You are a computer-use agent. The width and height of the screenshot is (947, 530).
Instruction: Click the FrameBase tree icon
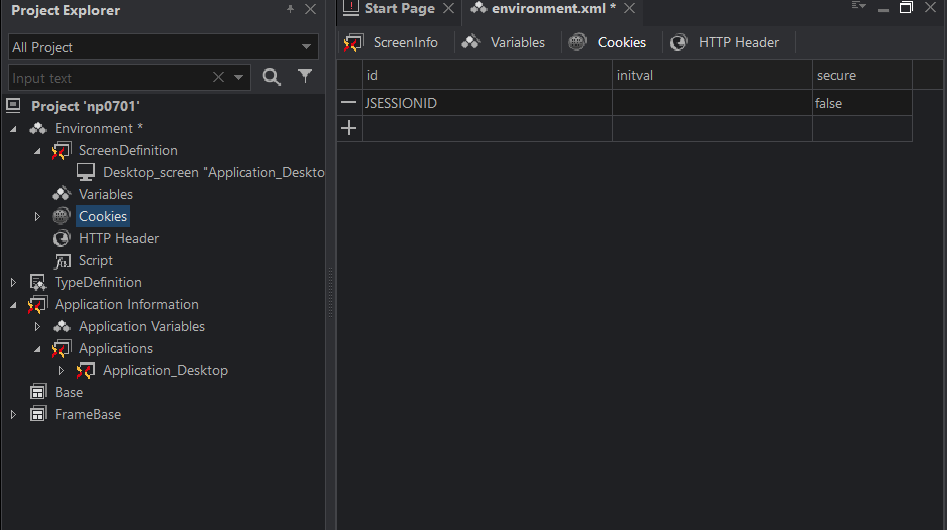(38, 414)
